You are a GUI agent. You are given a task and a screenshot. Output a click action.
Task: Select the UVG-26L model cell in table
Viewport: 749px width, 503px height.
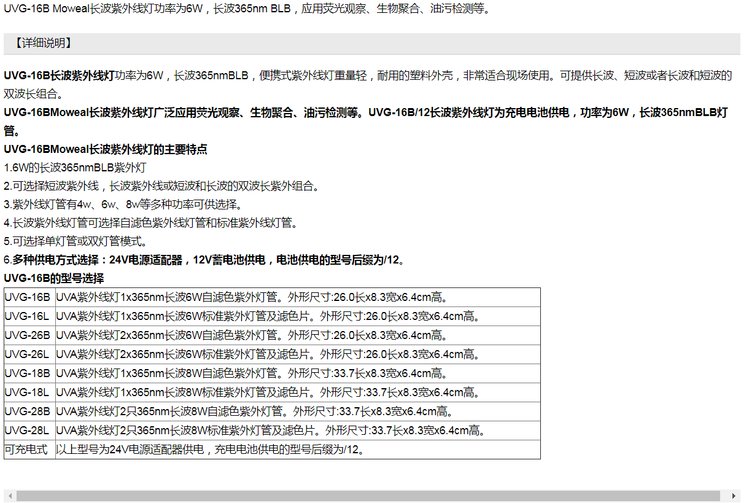pyautogui.click(x=27, y=354)
